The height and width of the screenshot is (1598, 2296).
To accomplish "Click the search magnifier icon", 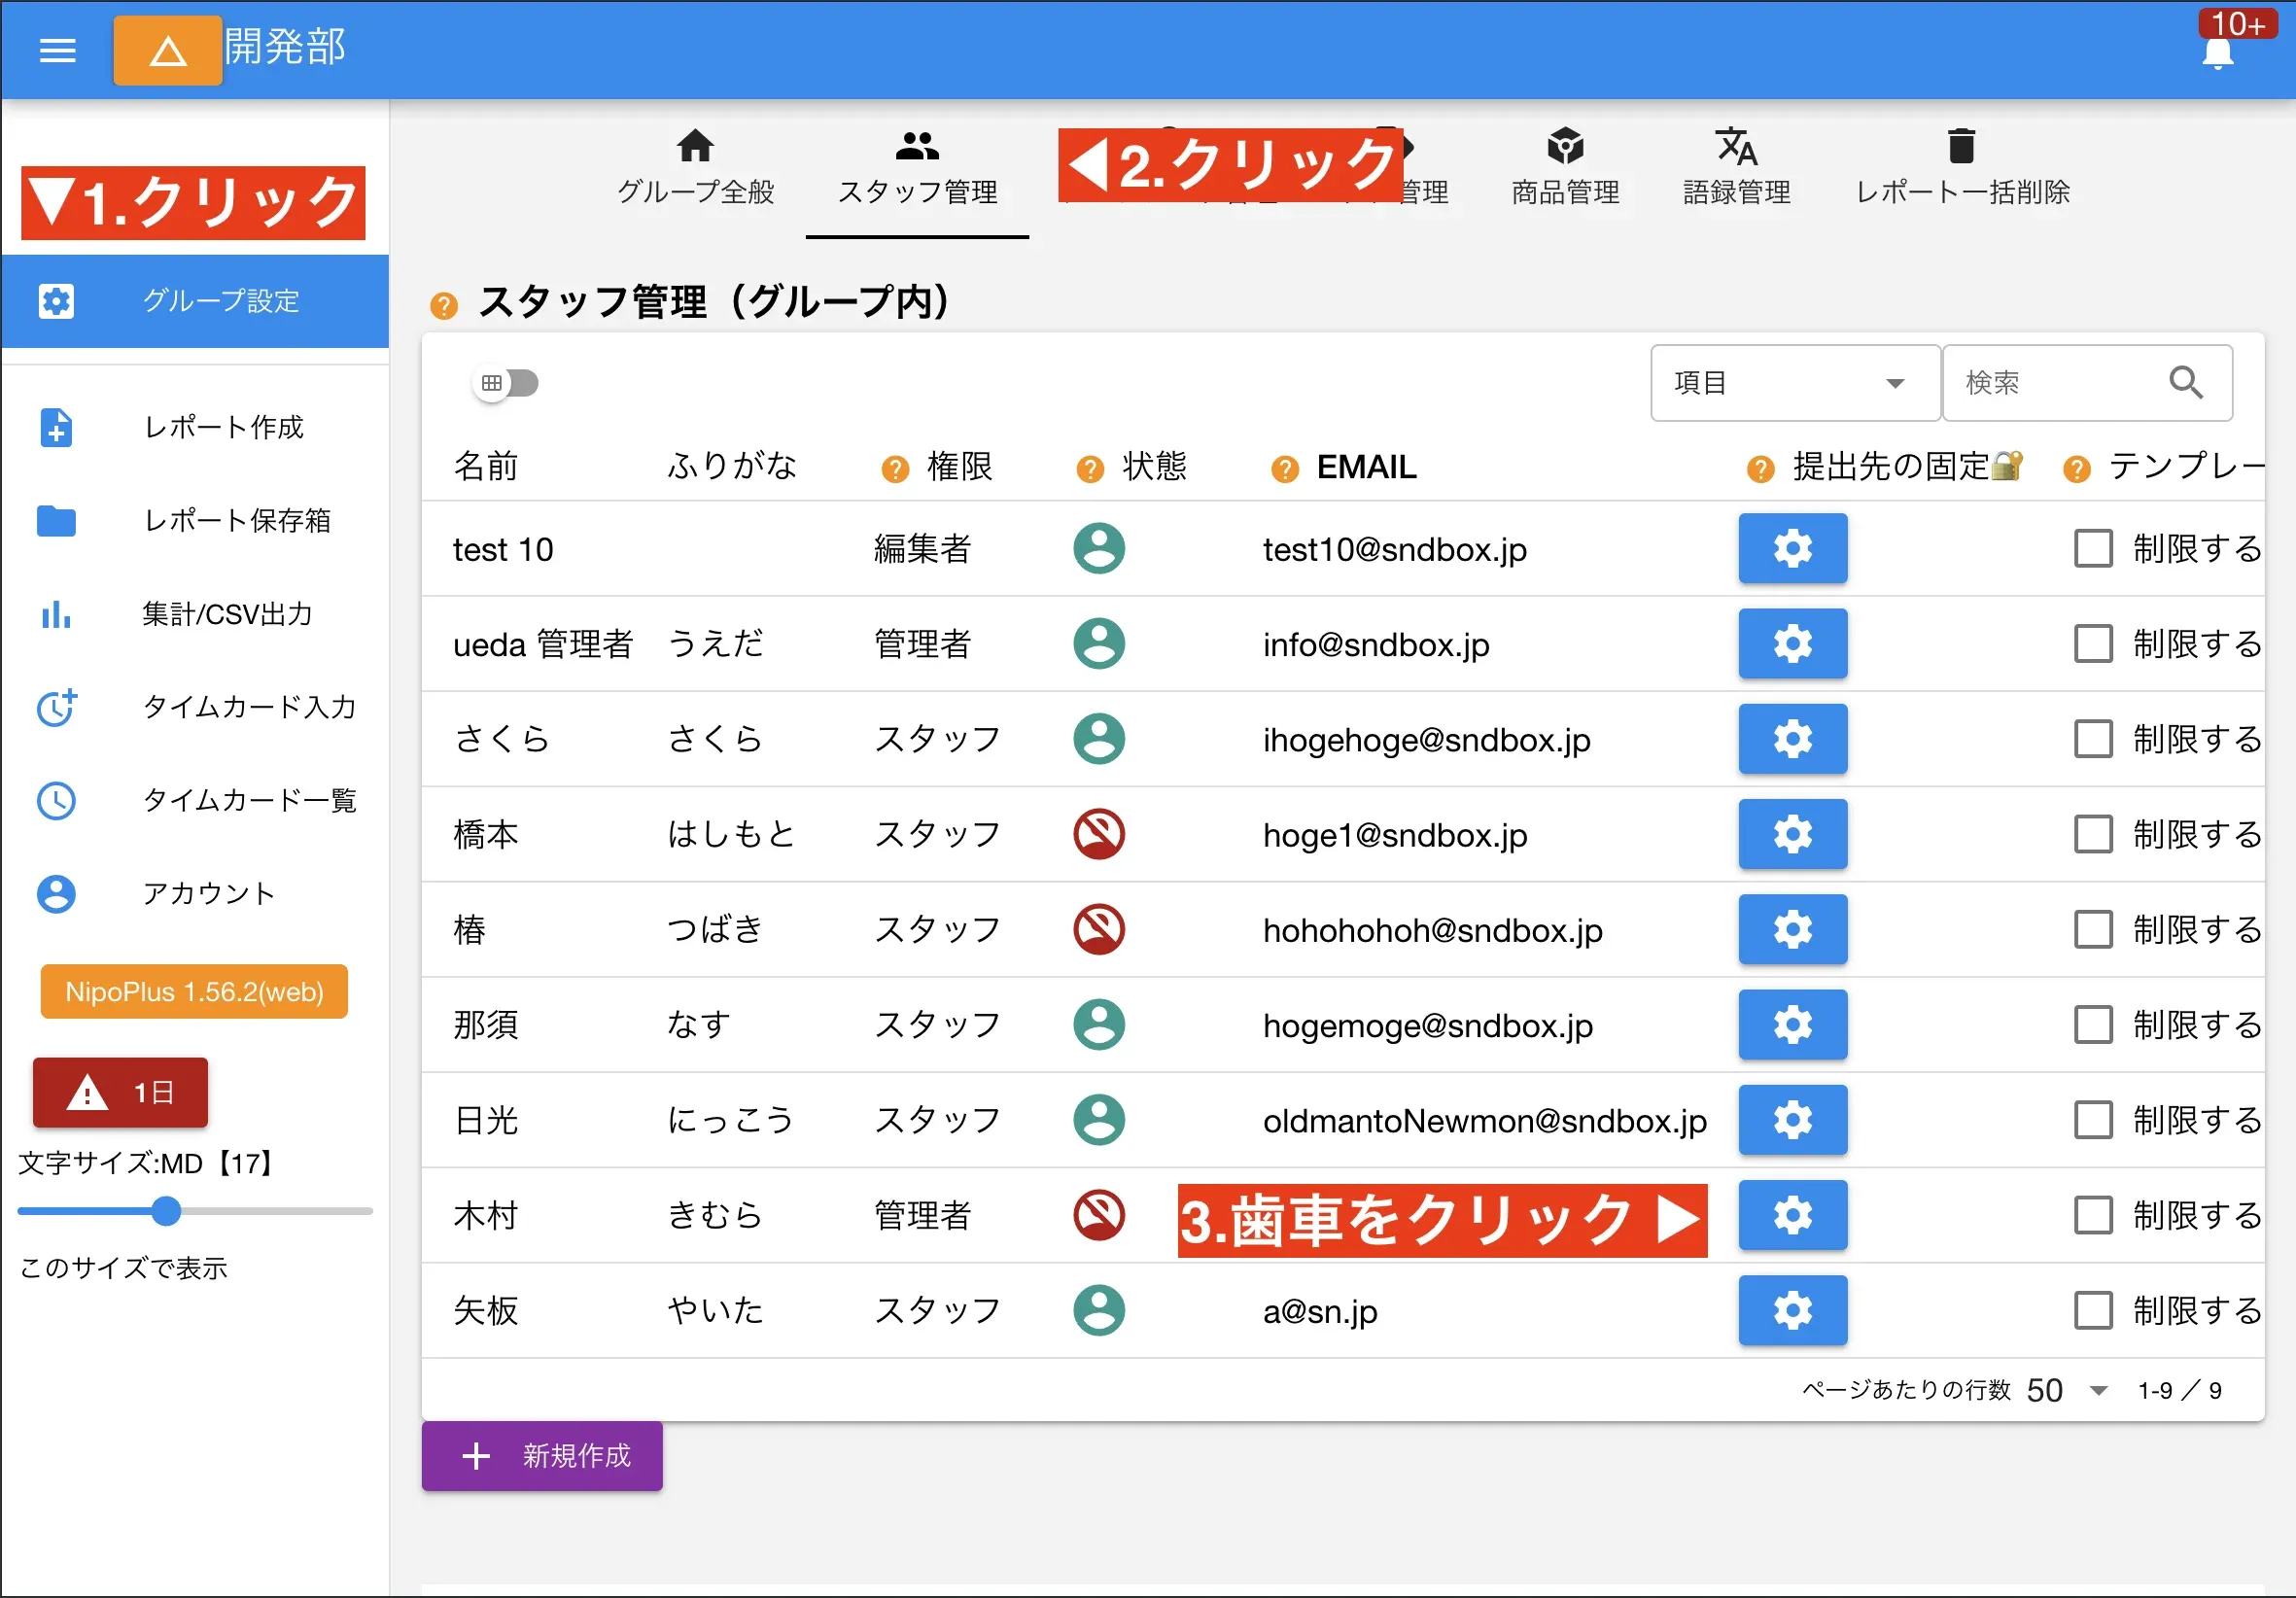I will coord(2186,383).
